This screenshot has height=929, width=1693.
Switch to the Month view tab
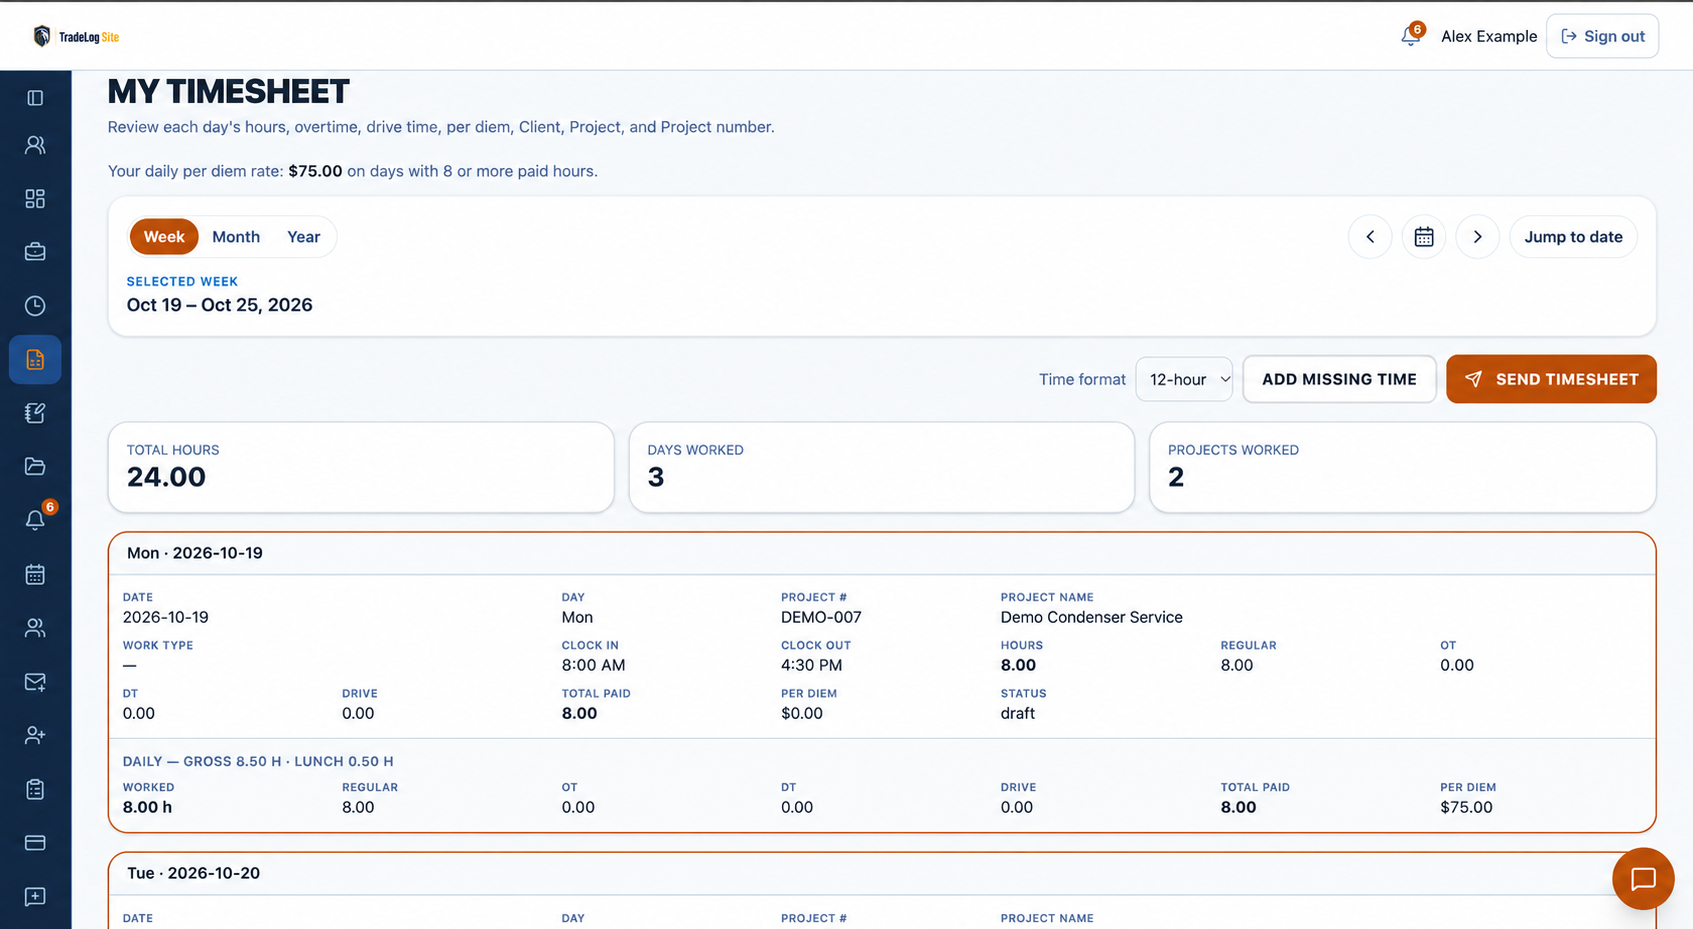[x=236, y=237]
